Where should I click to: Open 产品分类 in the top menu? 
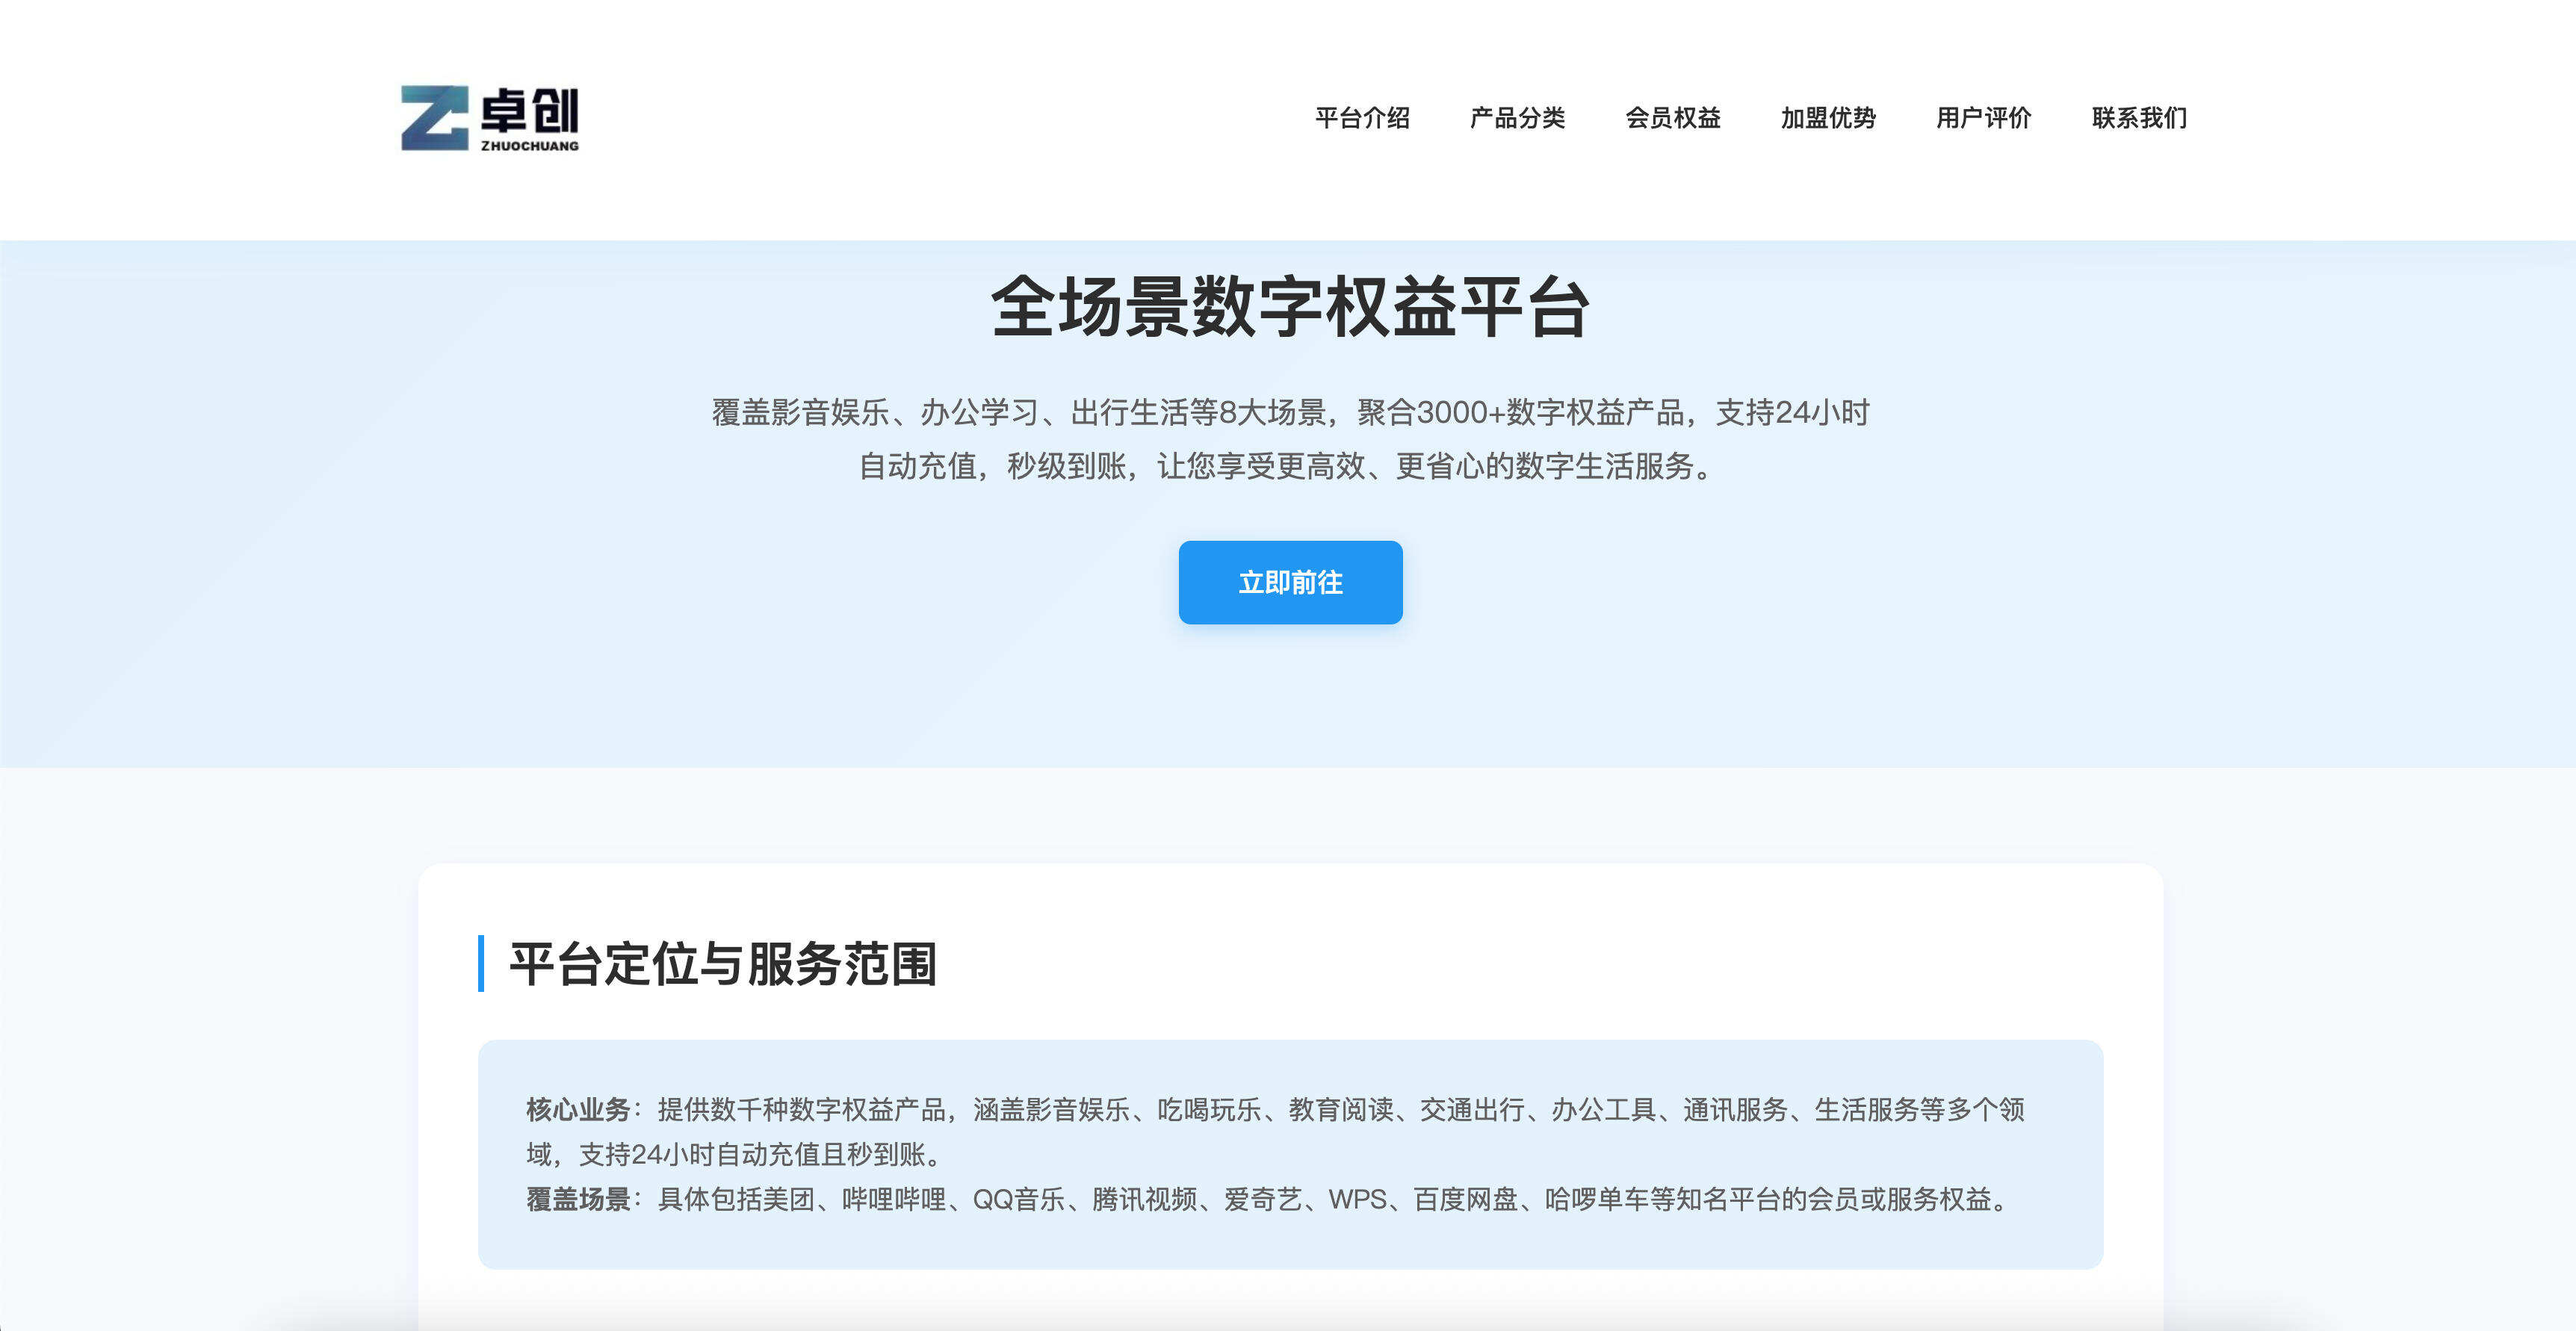(1518, 117)
